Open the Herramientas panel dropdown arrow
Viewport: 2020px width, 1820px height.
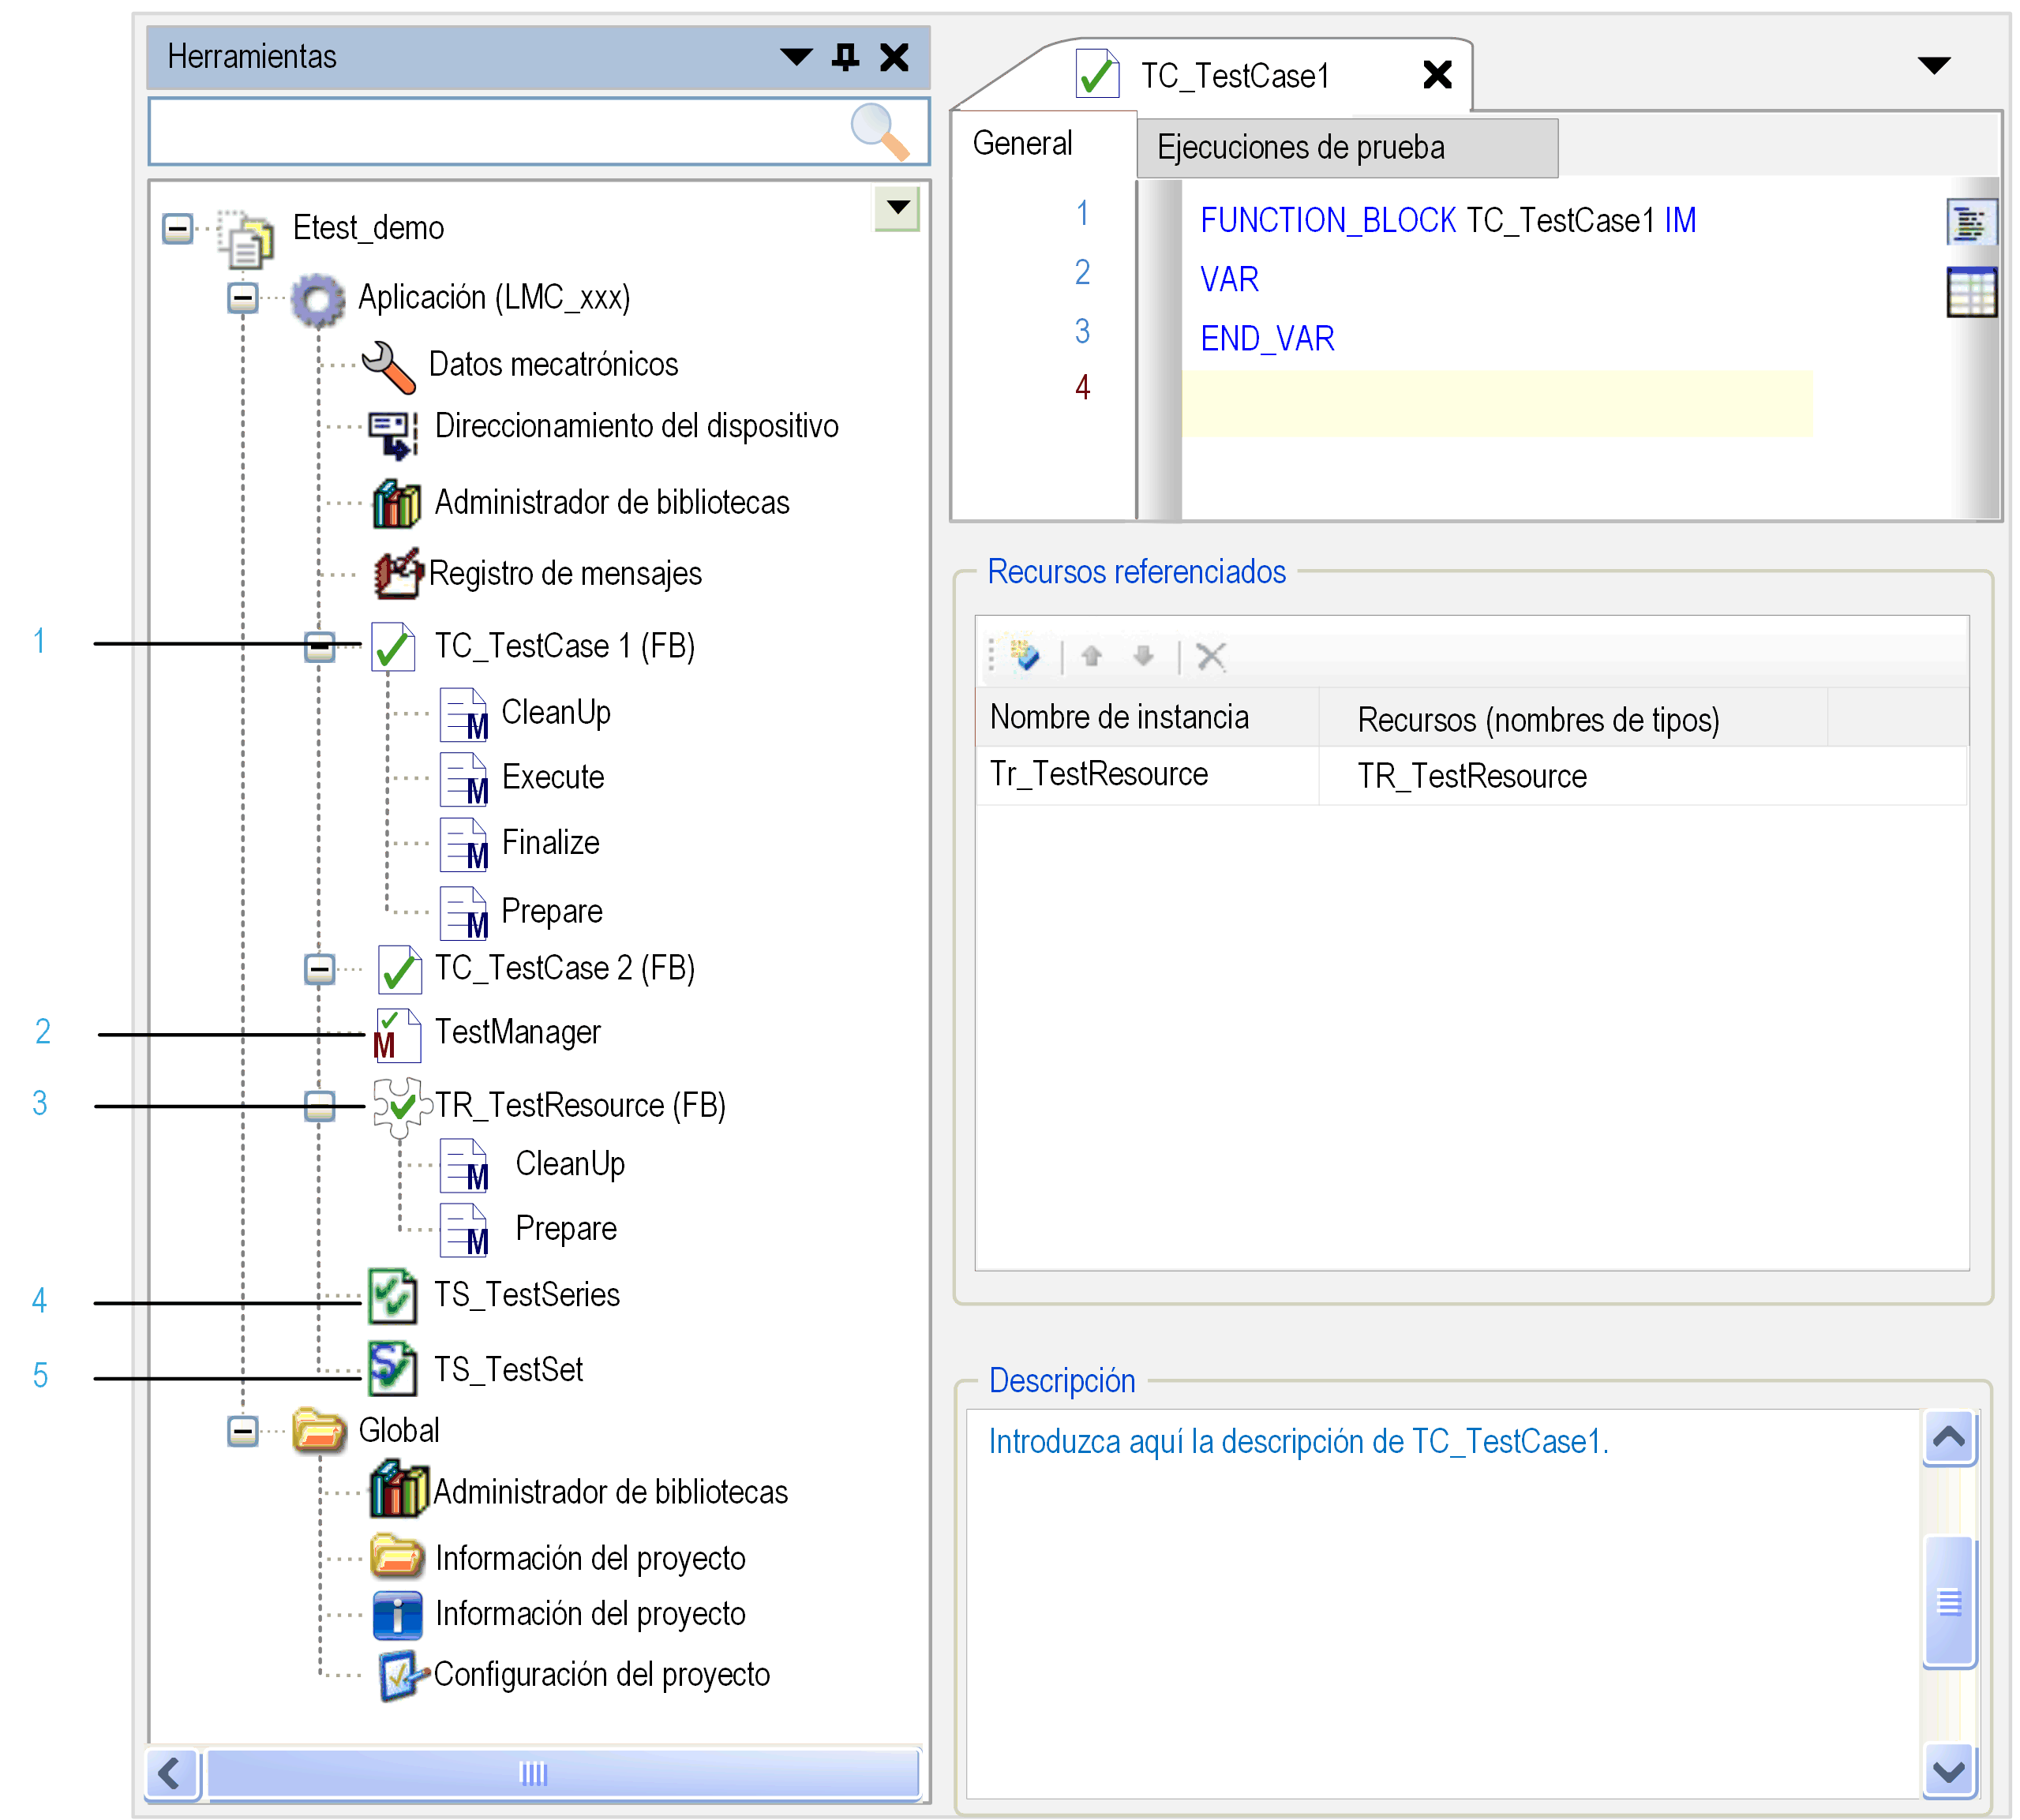(796, 57)
